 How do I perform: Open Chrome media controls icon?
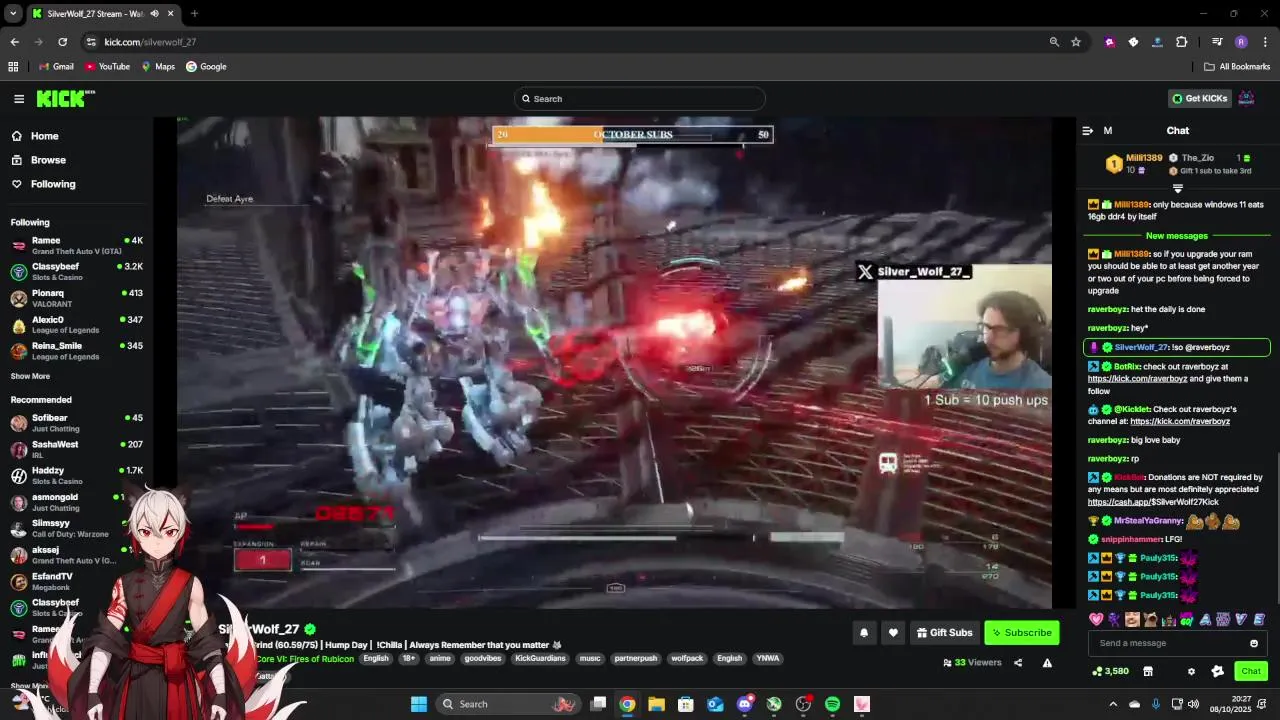point(1217,42)
